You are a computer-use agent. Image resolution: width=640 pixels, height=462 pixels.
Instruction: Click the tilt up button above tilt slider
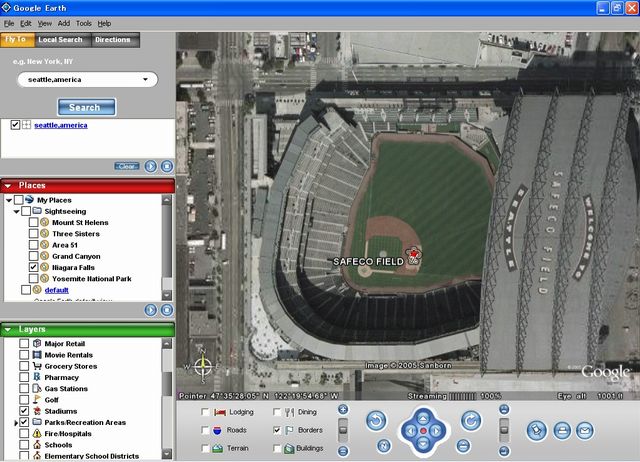pyautogui.click(x=504, y=409)
